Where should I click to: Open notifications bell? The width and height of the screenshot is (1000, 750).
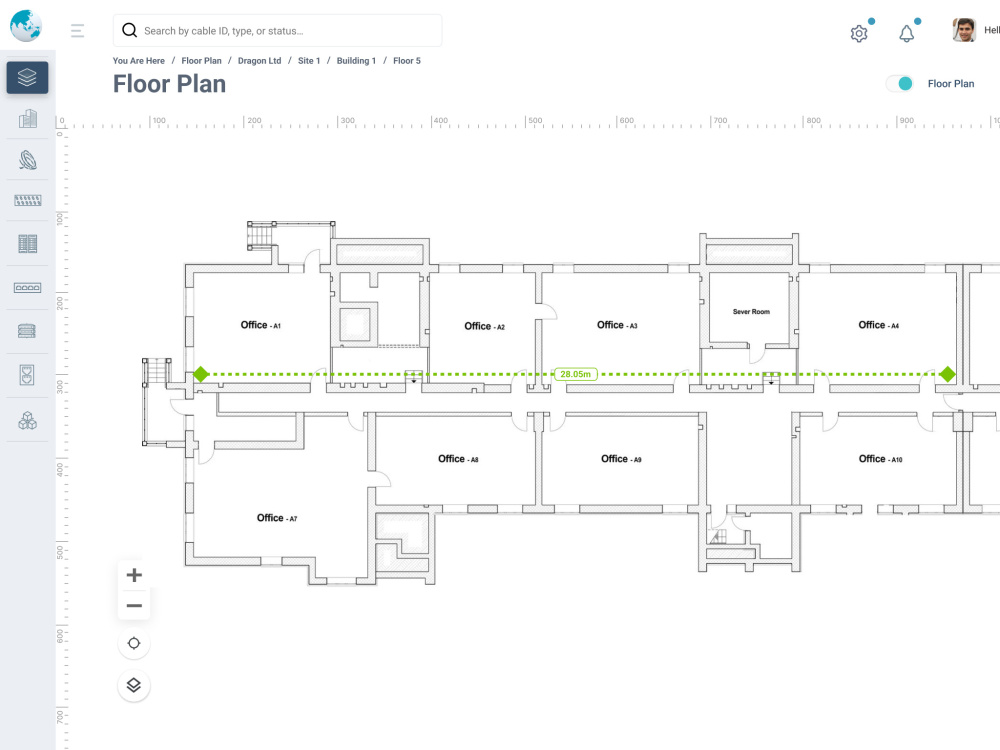[906, 33]
